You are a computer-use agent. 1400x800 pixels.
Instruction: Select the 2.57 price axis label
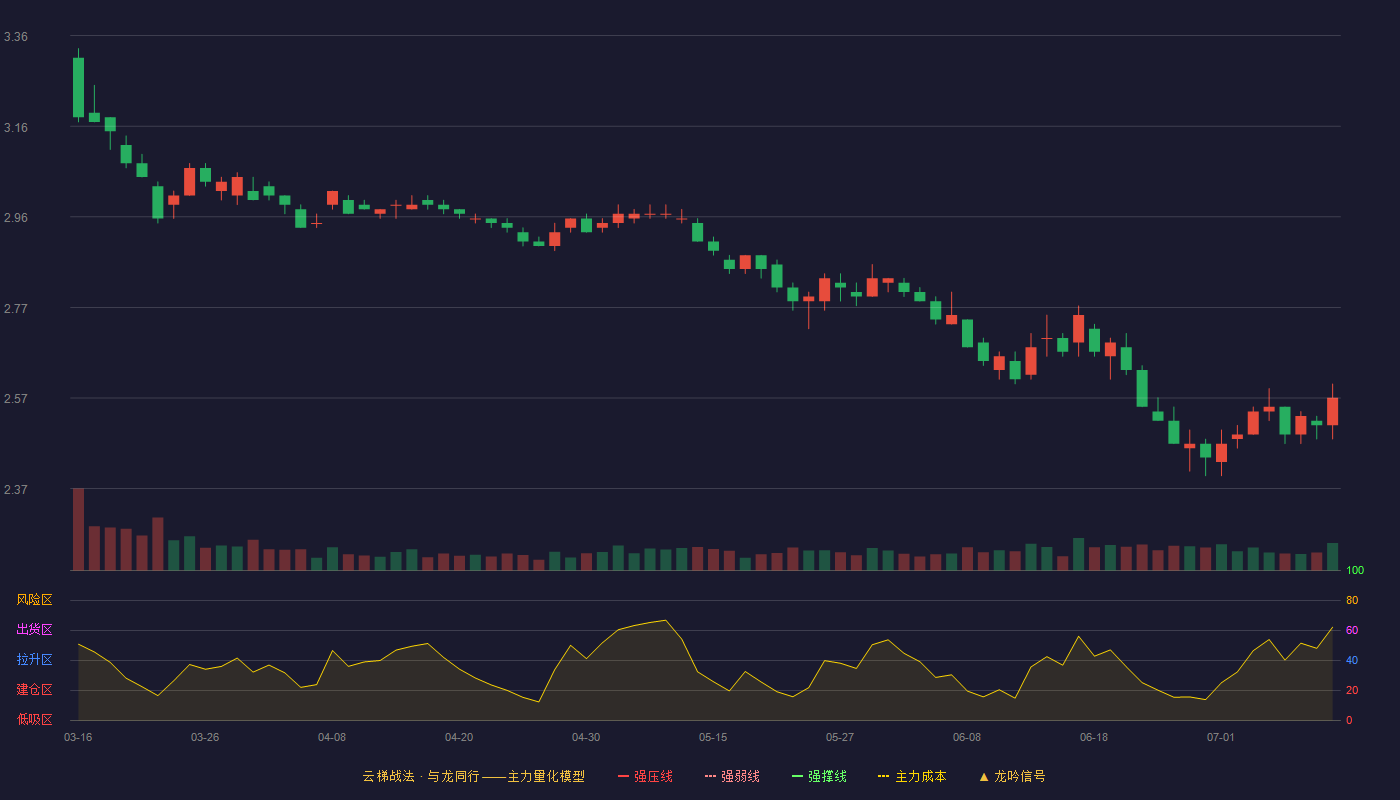[16, 399]
